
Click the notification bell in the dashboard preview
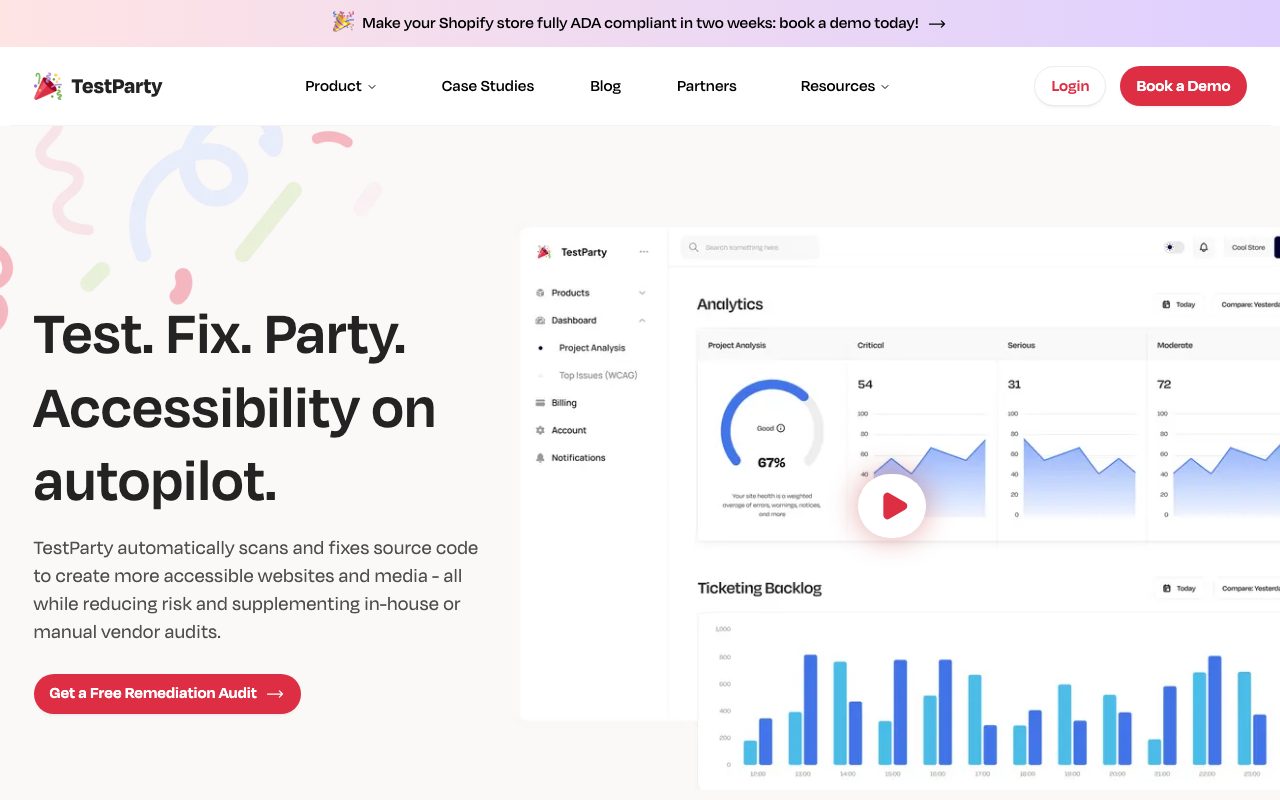(x=1204, y=247)
